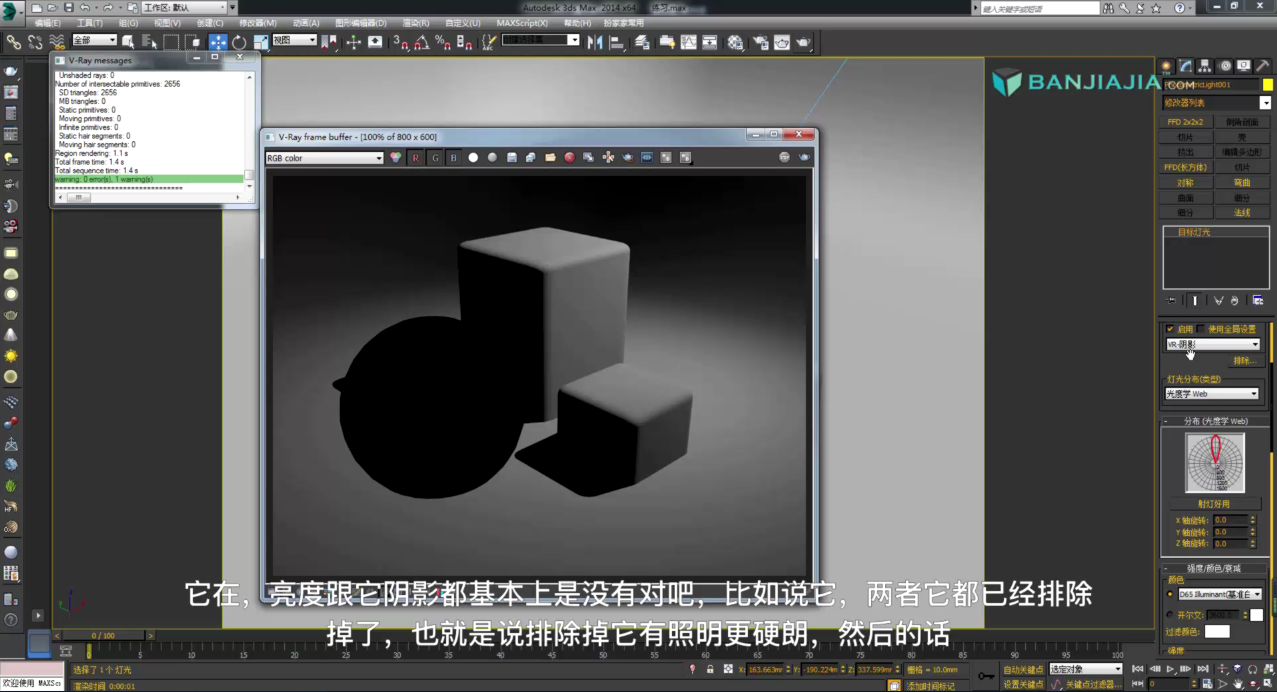Image resolution: width=1277 pixels, height=692 pixels.
Task: Click the Unlink Selection tool
Action: (x=35, y=42)
